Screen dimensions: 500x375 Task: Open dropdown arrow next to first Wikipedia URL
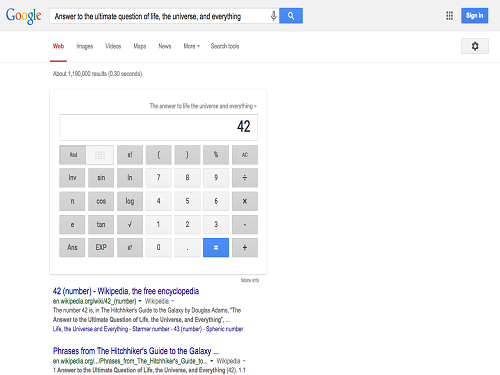[140, 301]
